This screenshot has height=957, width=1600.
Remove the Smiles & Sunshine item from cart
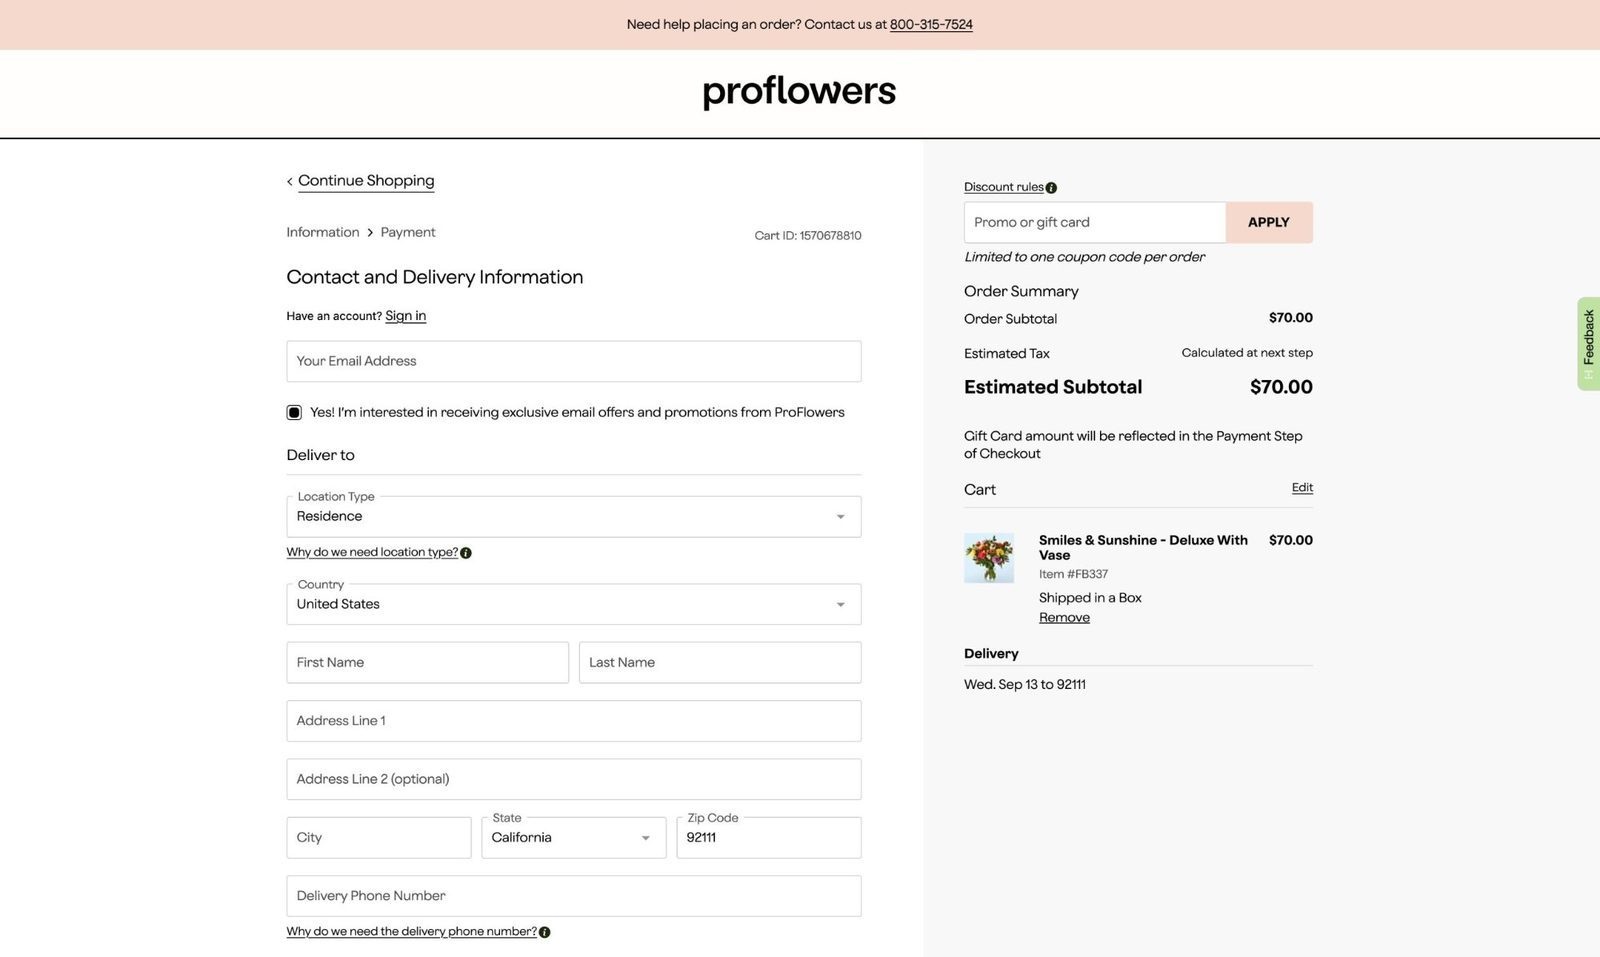coord(1063,617)
